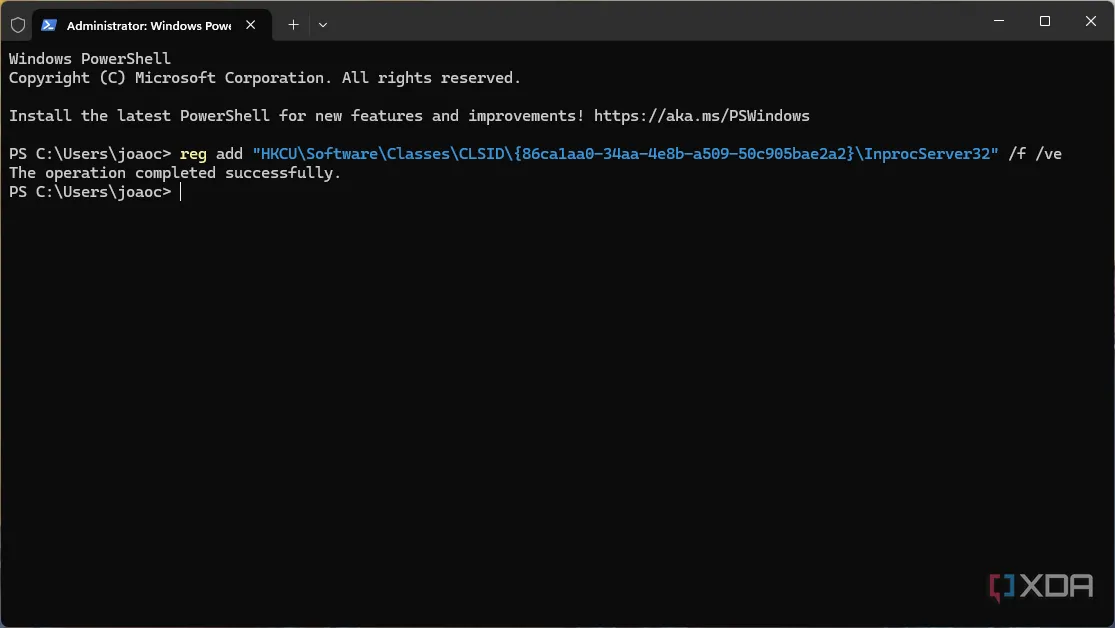Screen dimensions: 1115x628
Task: Open the https://aka.ms/PSWindows link
Action: tap(701, 116)
